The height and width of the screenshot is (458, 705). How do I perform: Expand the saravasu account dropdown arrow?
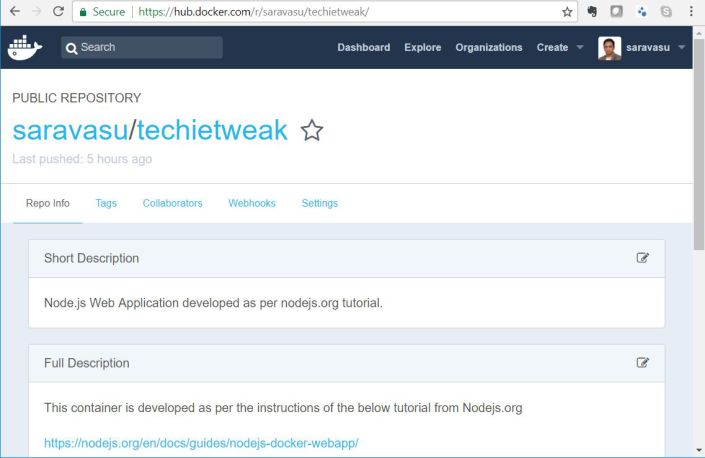[682, 47]
